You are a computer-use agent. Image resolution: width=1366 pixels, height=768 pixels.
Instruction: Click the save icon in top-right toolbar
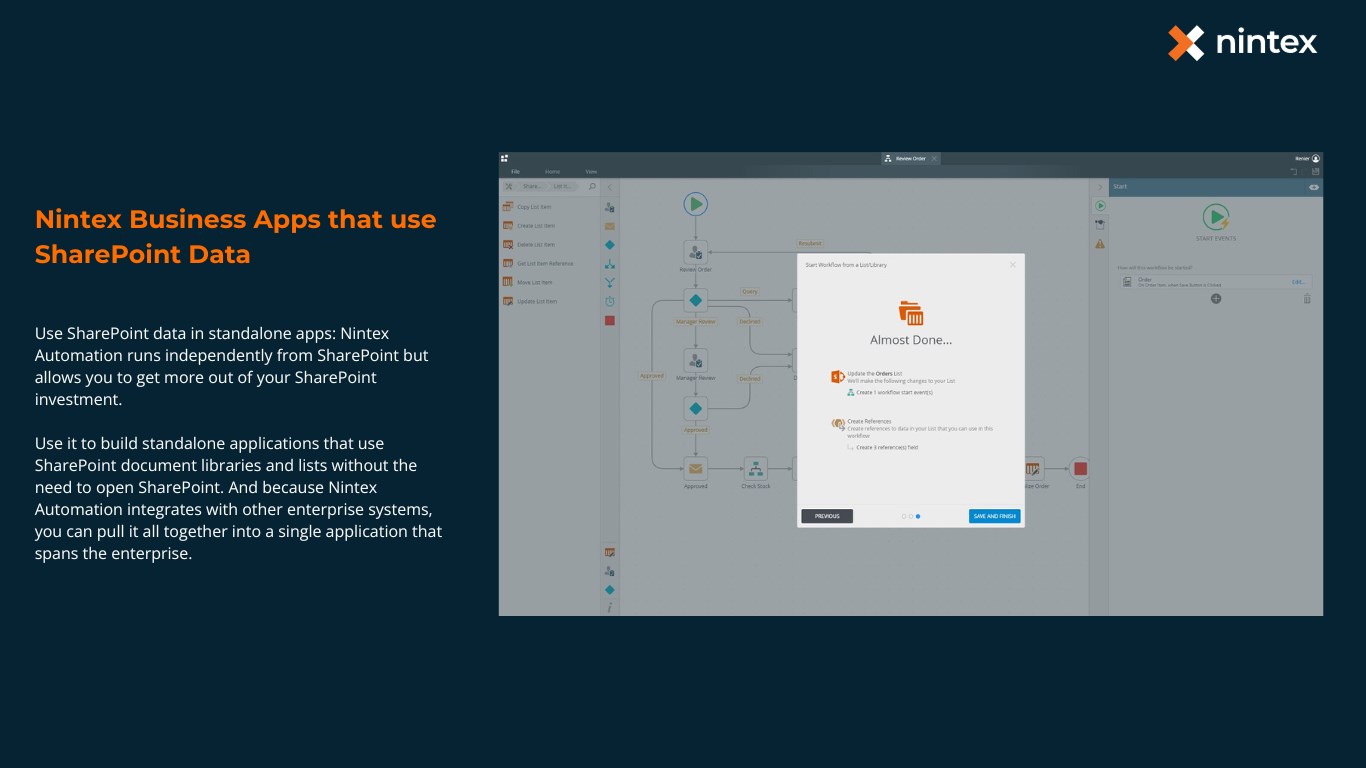[1316, 171]
